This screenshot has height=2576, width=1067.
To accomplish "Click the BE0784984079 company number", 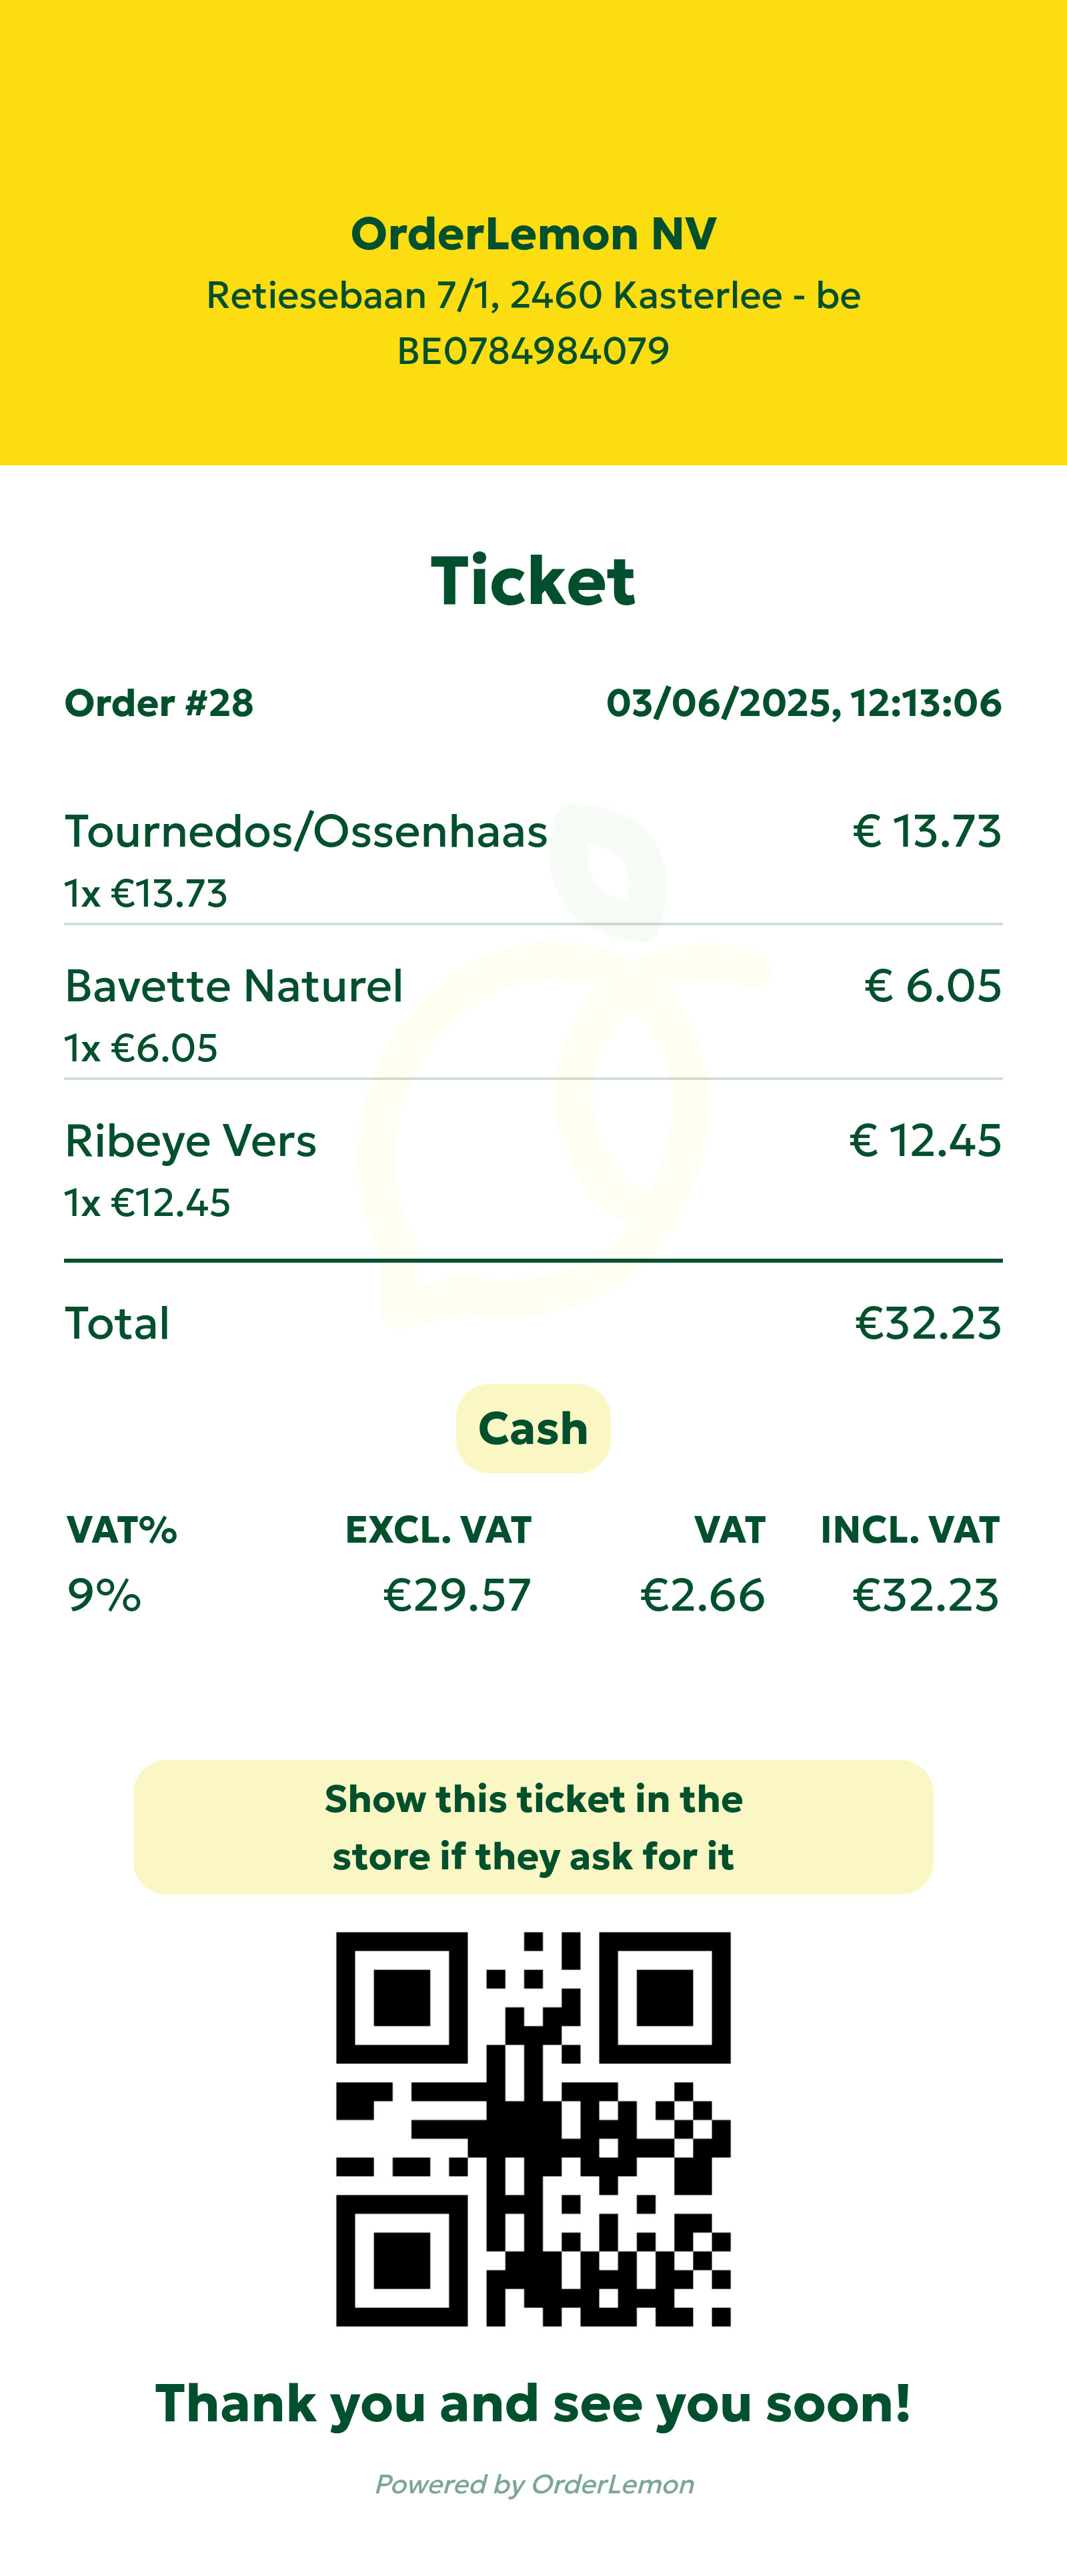I will 533,351.
